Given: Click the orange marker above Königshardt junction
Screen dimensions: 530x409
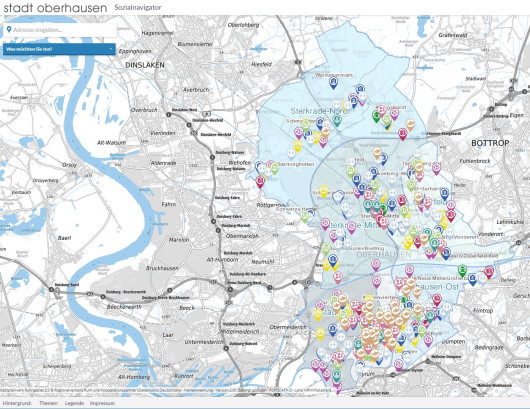Looking at the screenshot, I should (410, 125).
